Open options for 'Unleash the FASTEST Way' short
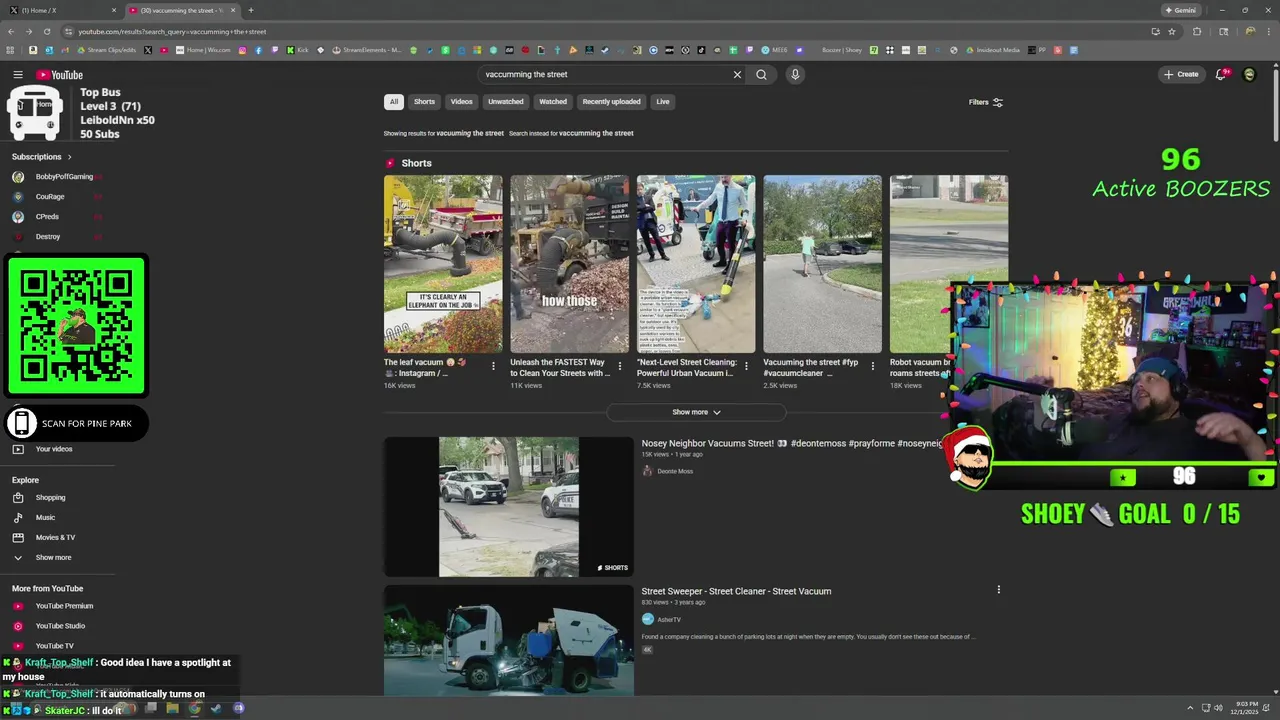The height and width of the screenshot is (720, 1280). pyautogui.click(x=619, y=367)
